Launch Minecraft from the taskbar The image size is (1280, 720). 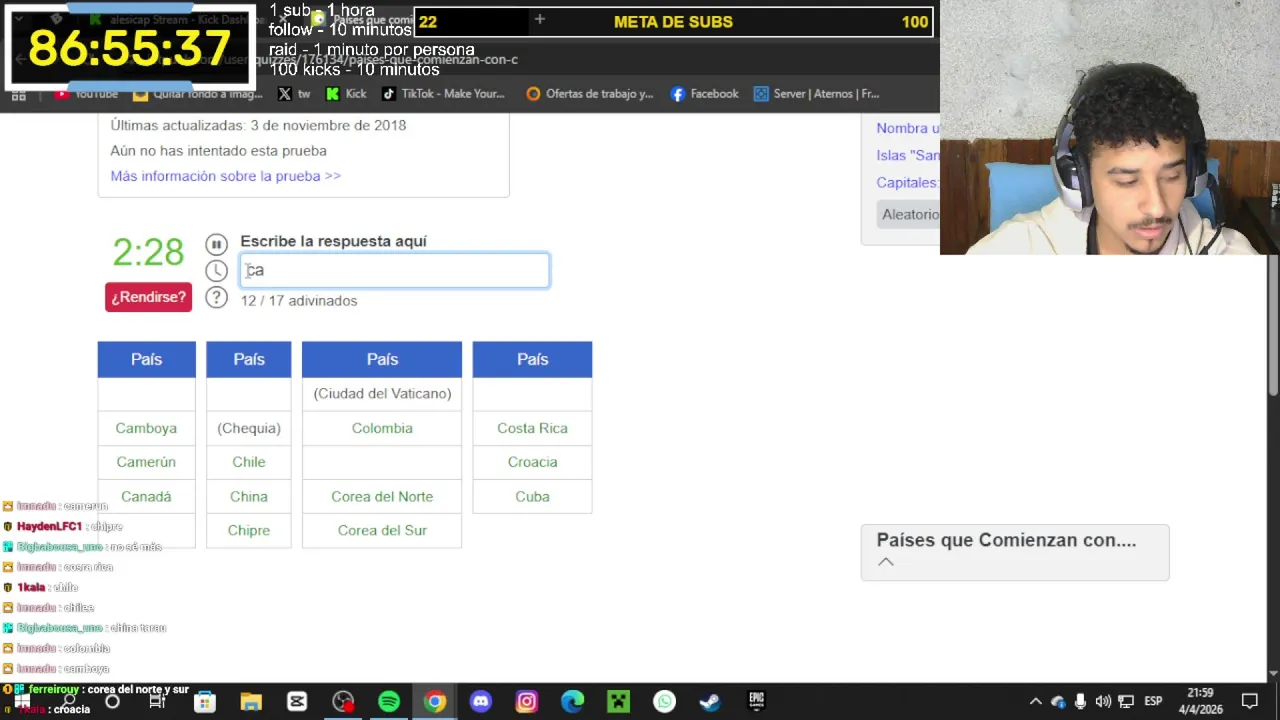(619, 702)
